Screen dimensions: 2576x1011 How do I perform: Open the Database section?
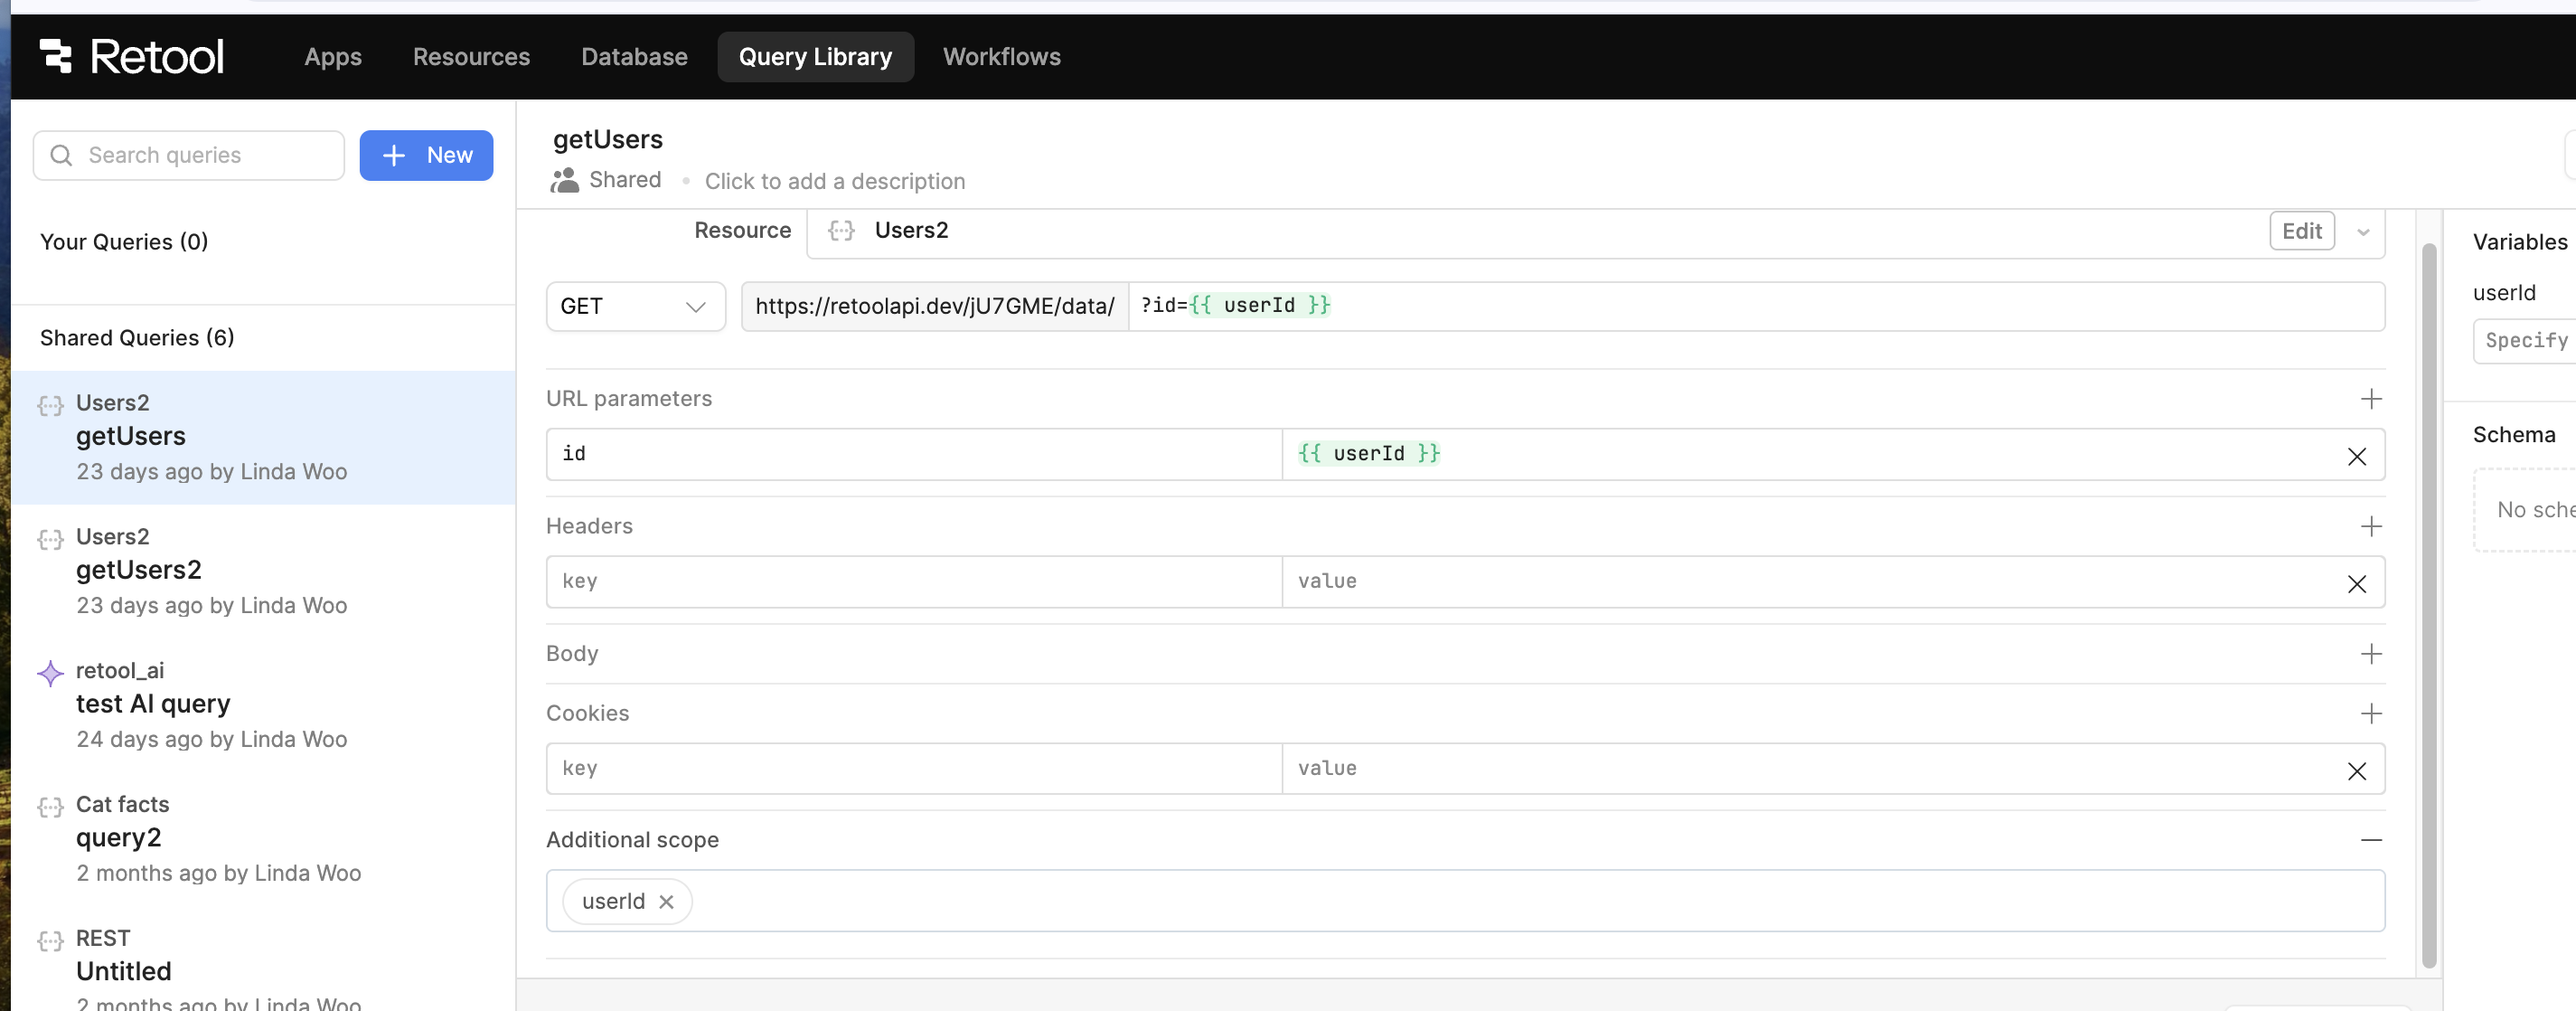click(634, 56)
